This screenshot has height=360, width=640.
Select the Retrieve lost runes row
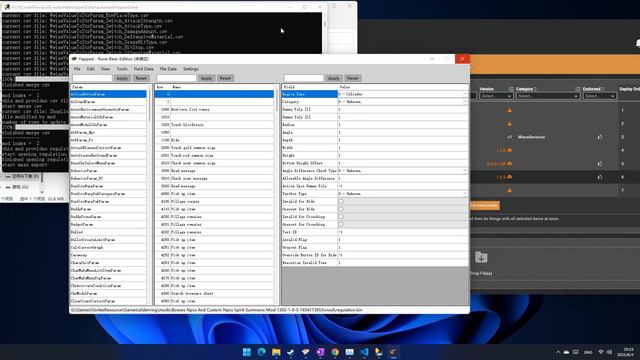214,109
